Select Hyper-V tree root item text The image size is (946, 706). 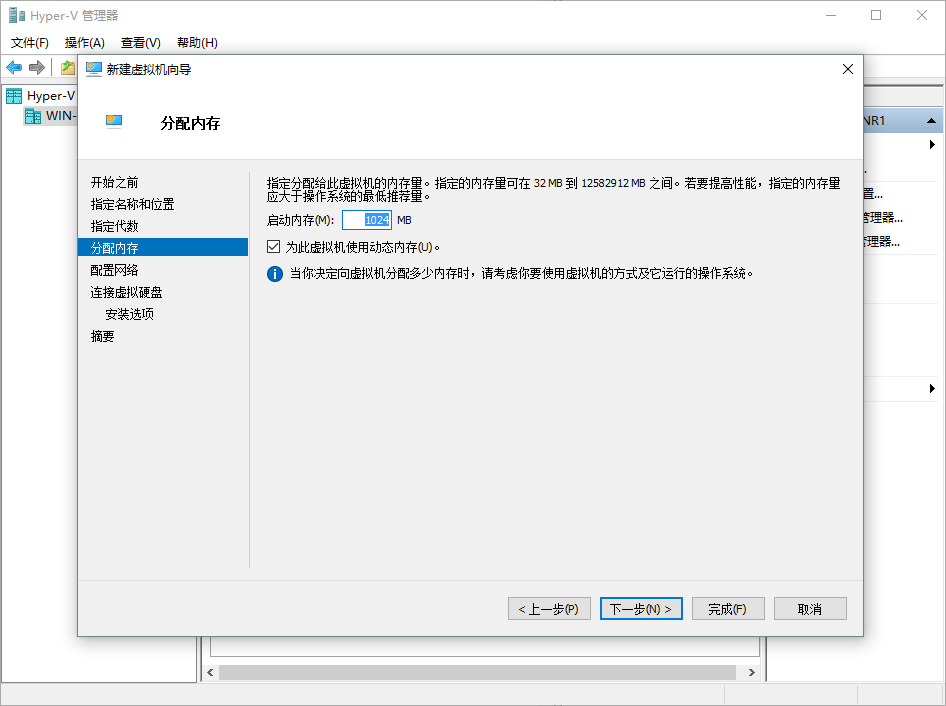pos(51,96)
